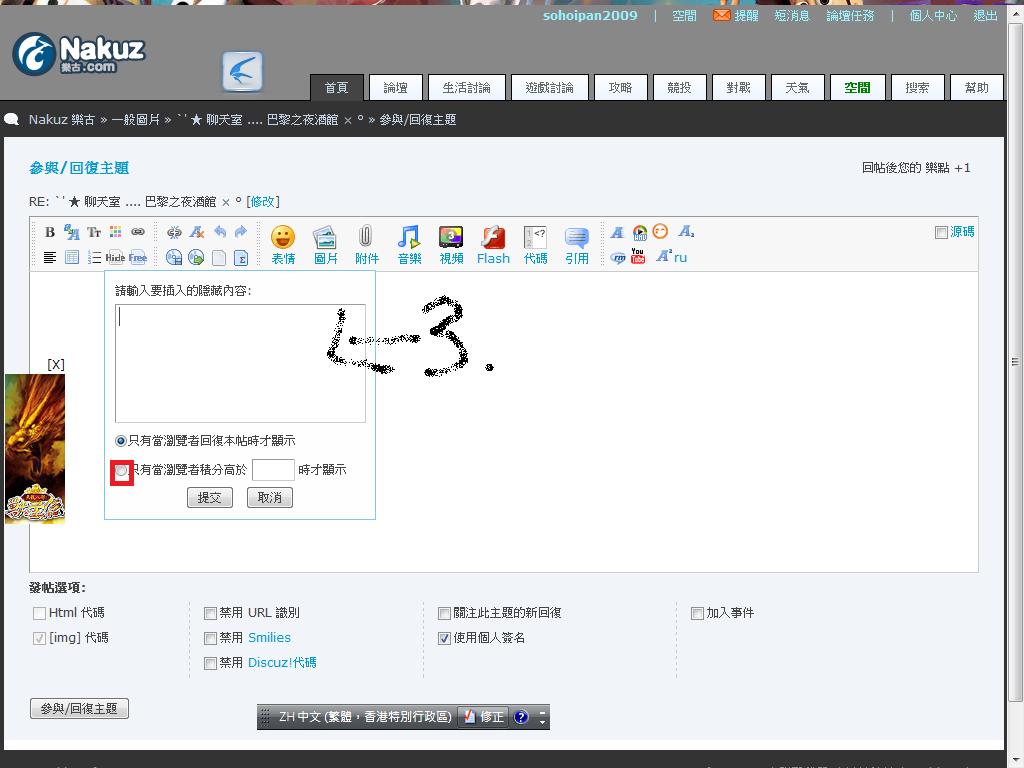Click the sigma formula icon
Screen dimensions: 1024x768
[241, 258]
